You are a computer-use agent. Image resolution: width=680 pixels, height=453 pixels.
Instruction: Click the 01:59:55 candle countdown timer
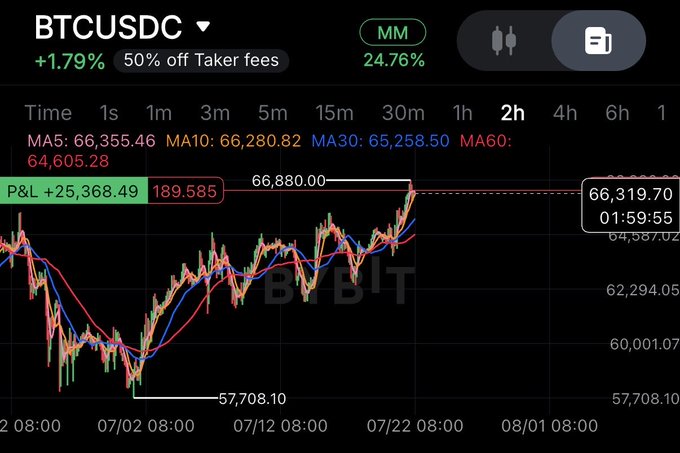point(636,218)
